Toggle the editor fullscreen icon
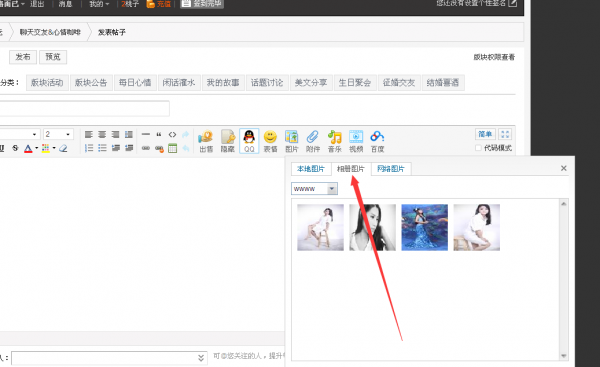 click(x=505, y=134)
